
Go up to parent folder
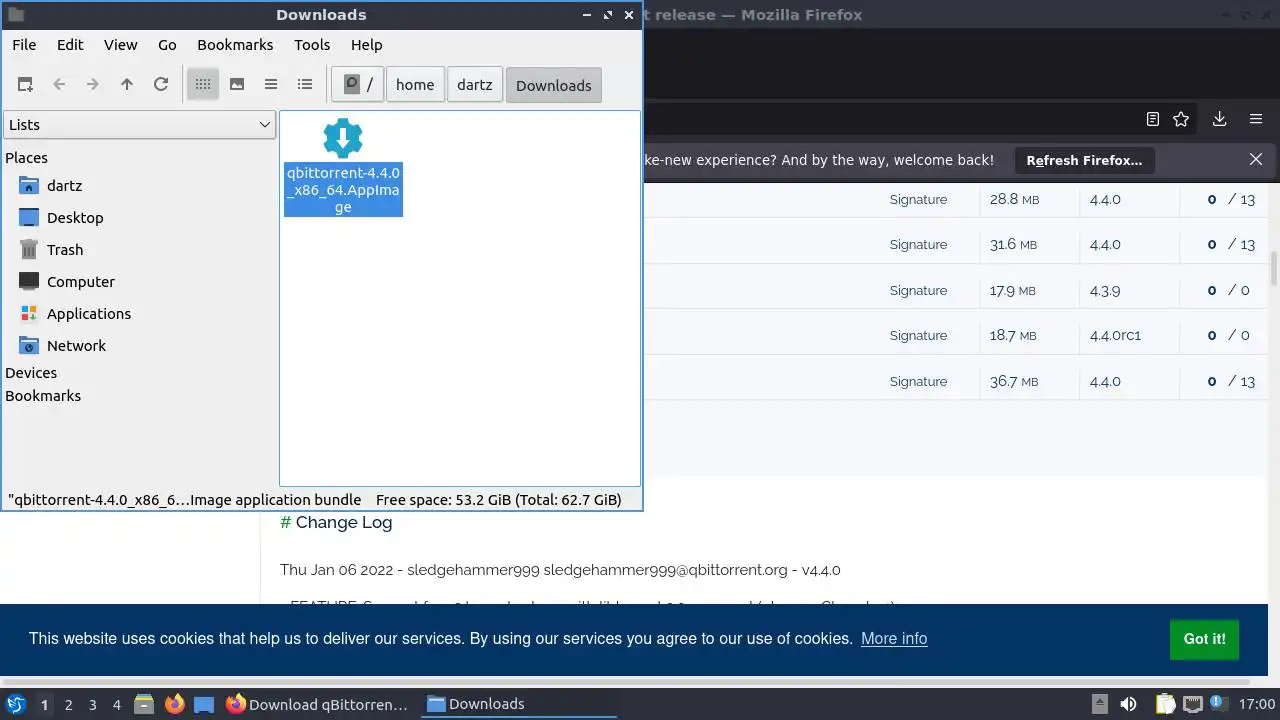pyautogui.click(x=127, y=85)
